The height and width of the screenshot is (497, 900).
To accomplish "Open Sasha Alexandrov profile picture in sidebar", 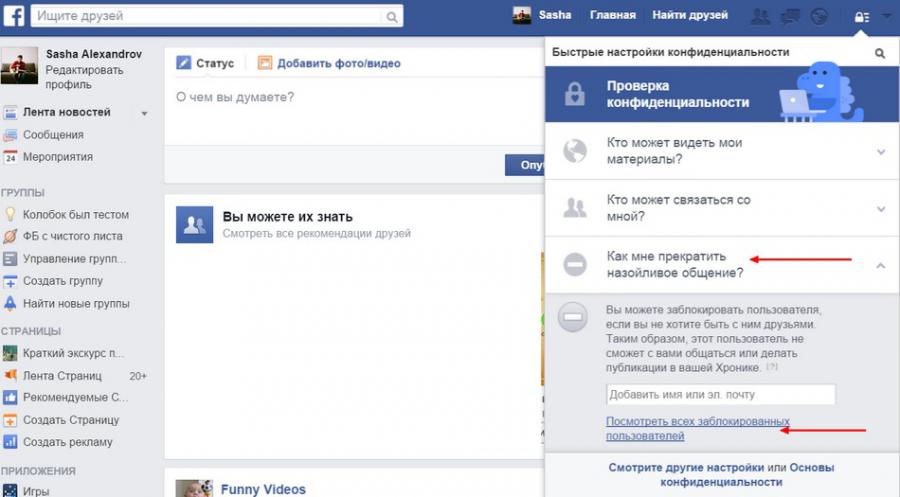I will point(20,66).
